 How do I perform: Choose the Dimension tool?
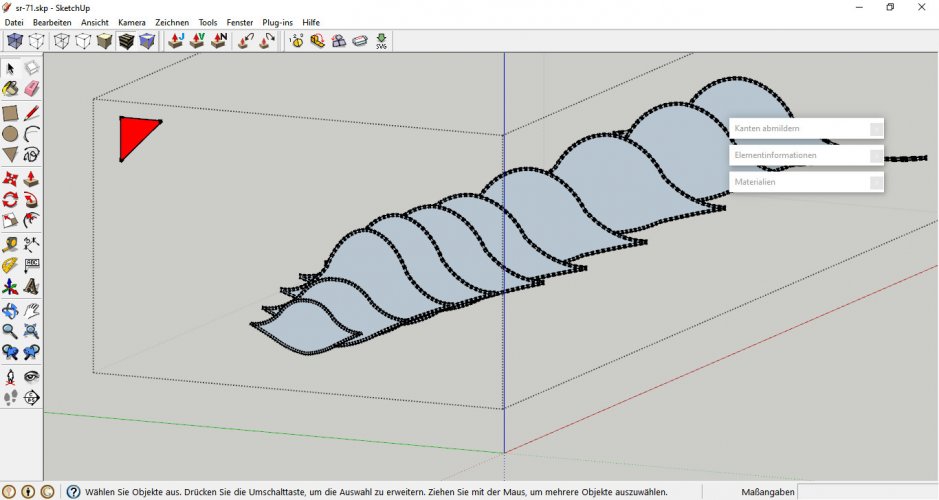(31, 244)
